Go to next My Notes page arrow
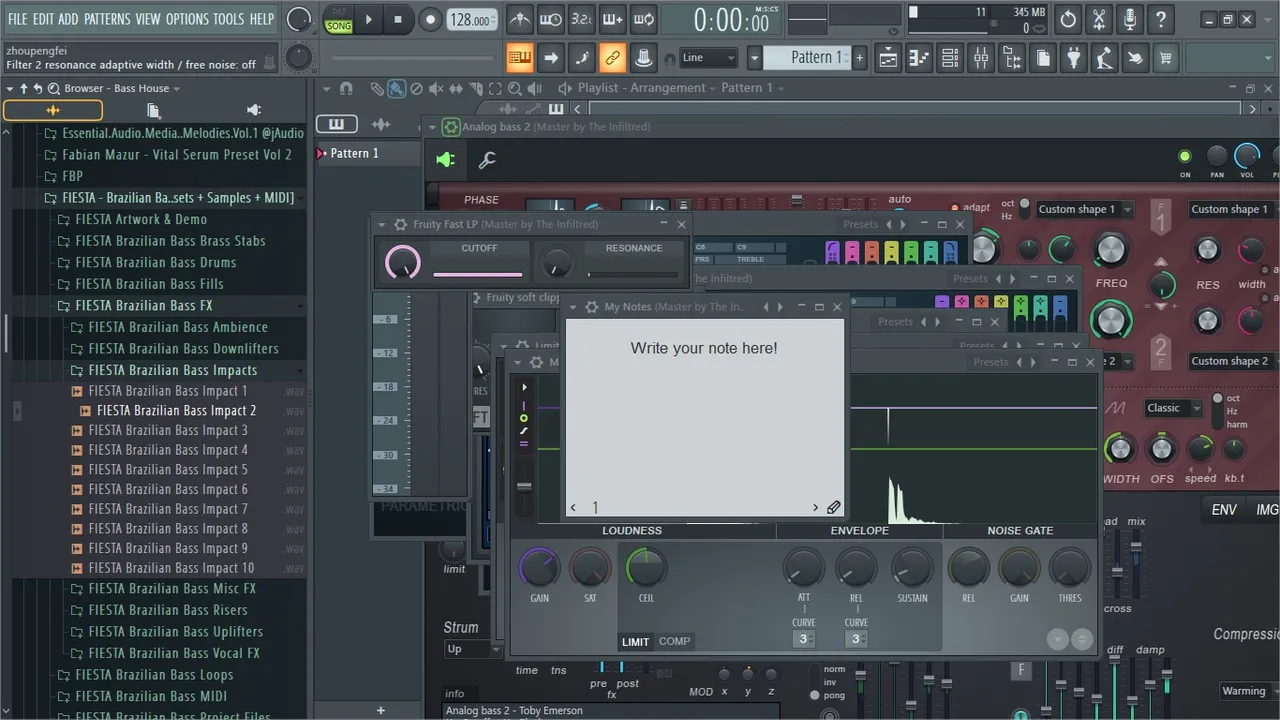The width and height of the screenshot is (1280, 720). tap(815, 508)
